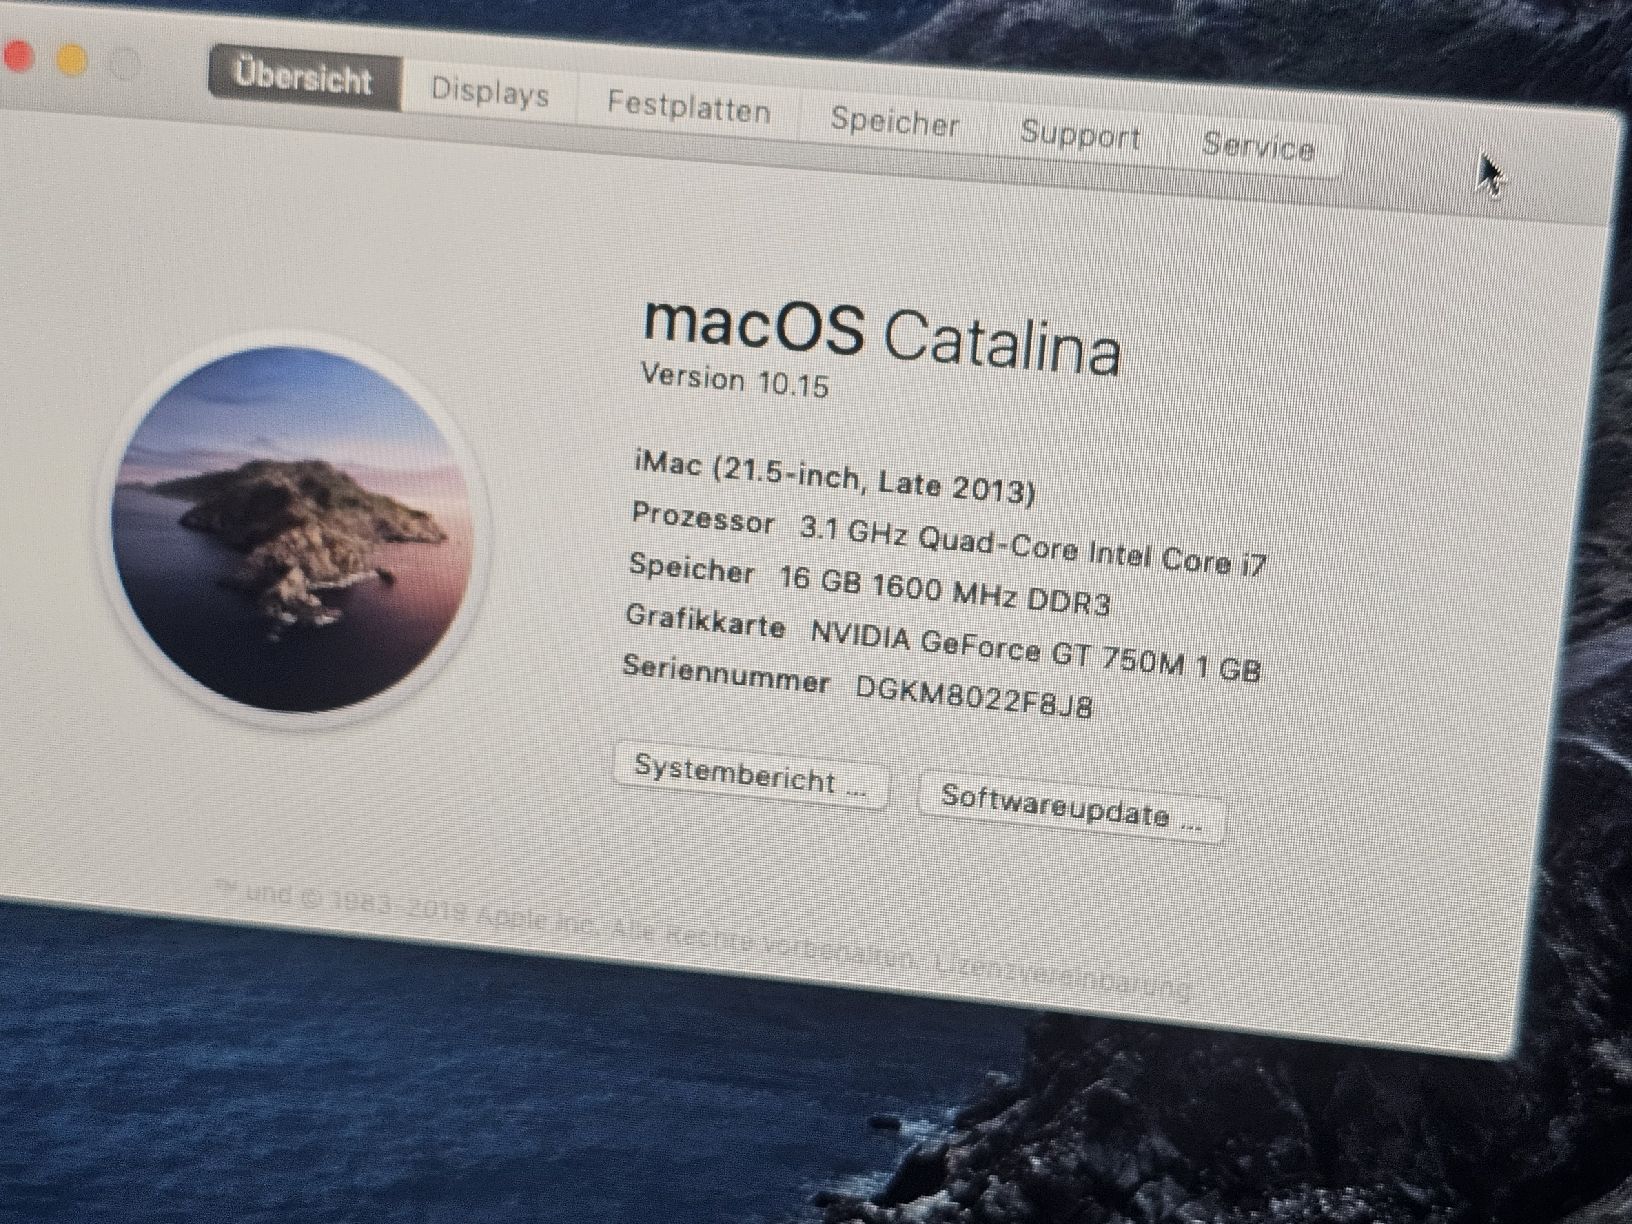
Task: Open the Support tab
Action: click(x=1080, y=136)
